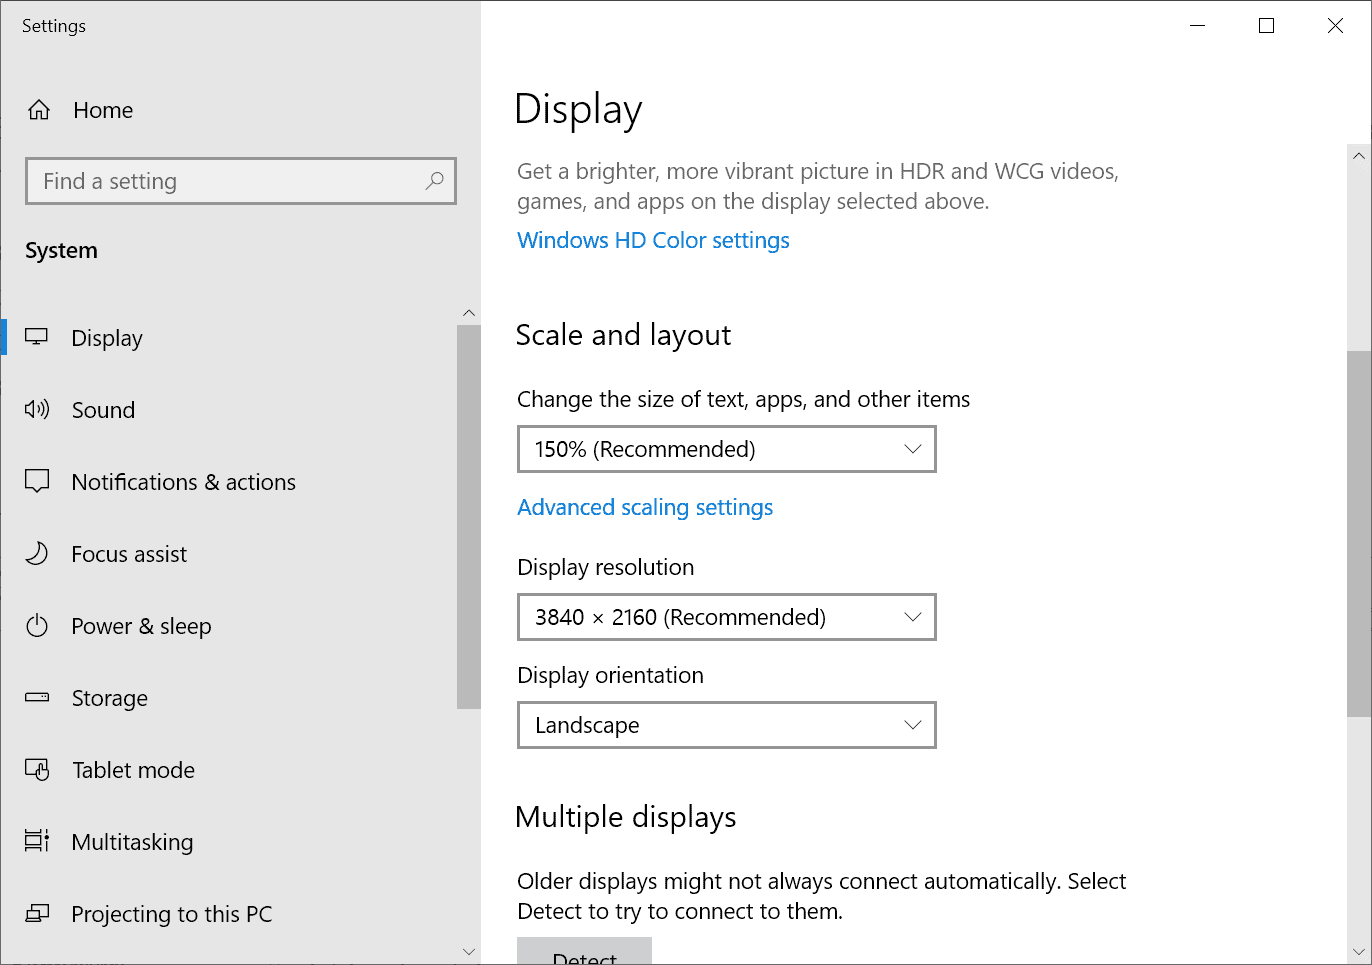Click the Power & sleep icon
Image resolution: width=1372 pixels, height=965 pixels.
pyautogui.click(x=37, y=626)
